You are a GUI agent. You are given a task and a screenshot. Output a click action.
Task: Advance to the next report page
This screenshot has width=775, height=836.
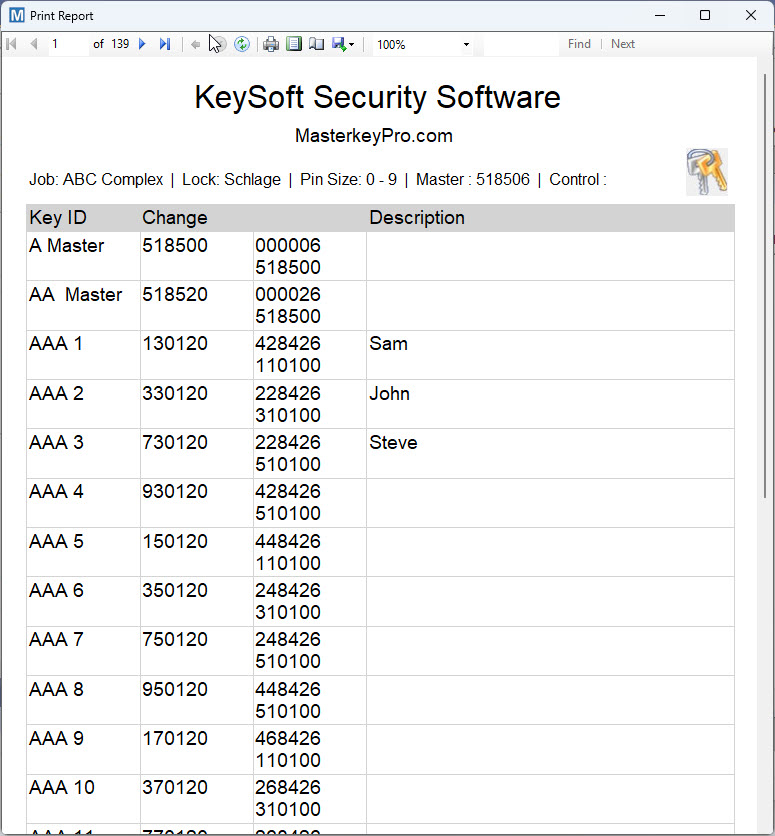(x=141, y=43)
